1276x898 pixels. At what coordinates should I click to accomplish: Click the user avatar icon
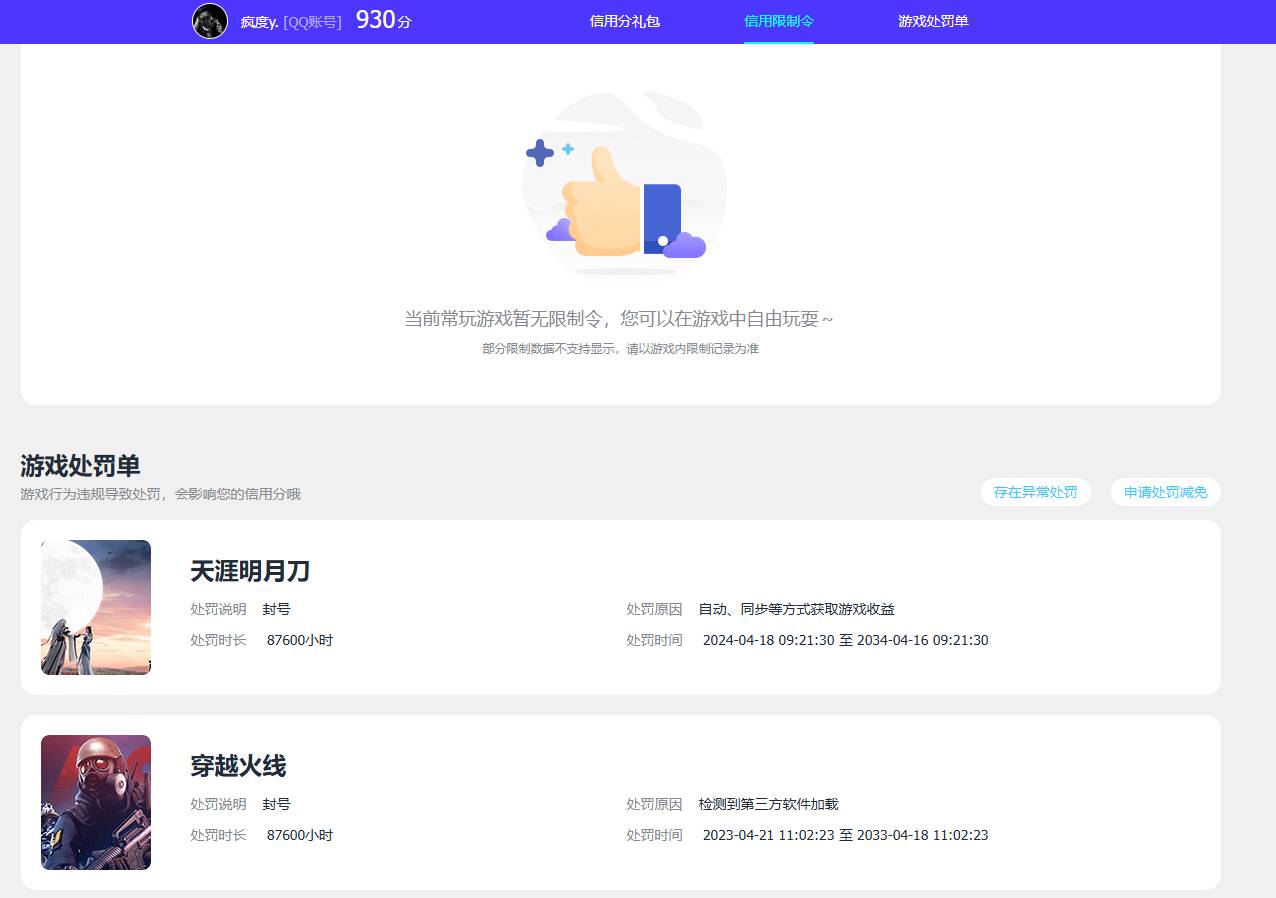click(x=210, y=21)
